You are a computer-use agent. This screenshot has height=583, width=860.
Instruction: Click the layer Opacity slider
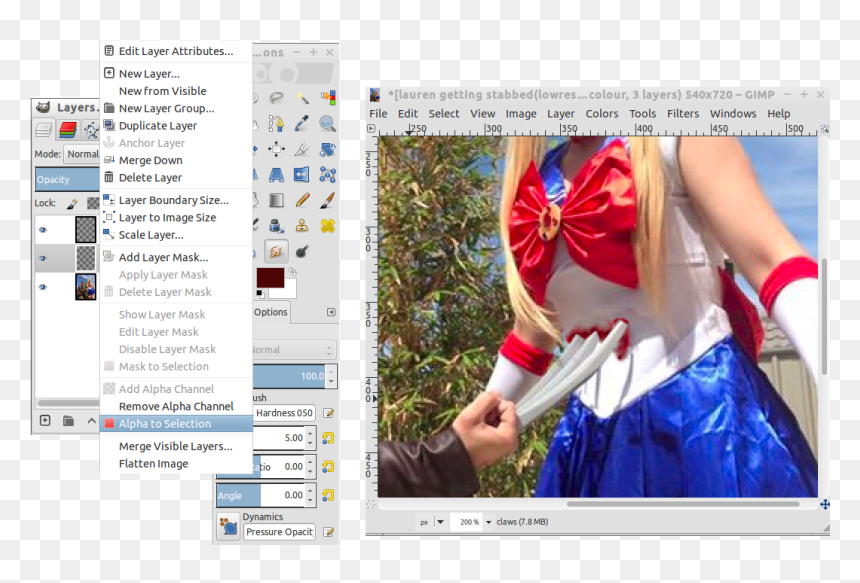point(67,179)
